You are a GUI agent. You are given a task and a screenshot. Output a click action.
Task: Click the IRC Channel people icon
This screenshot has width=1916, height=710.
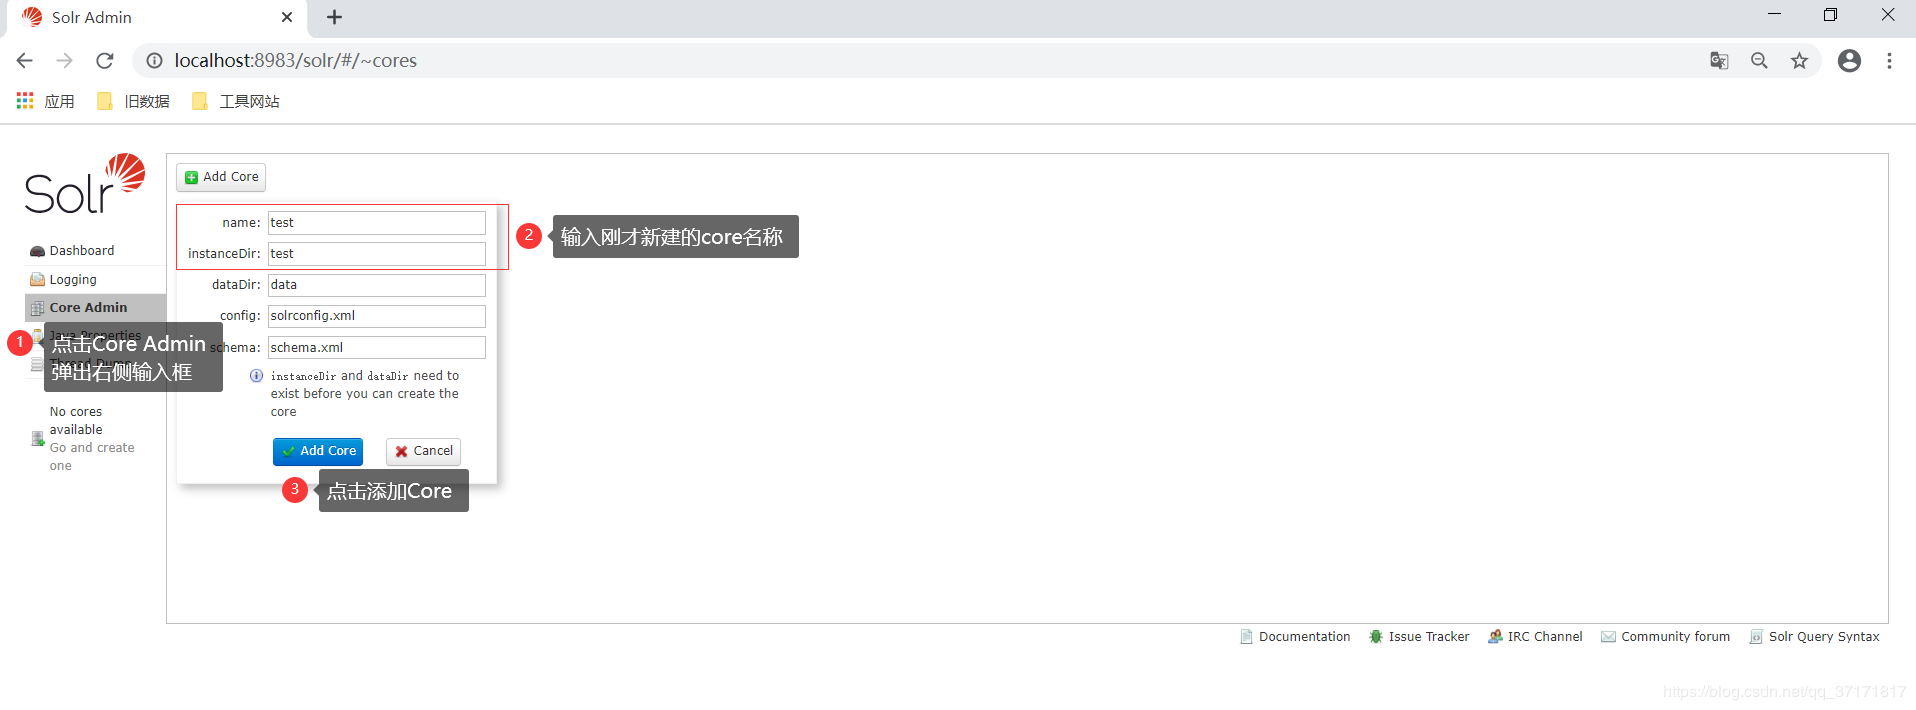1495,637
